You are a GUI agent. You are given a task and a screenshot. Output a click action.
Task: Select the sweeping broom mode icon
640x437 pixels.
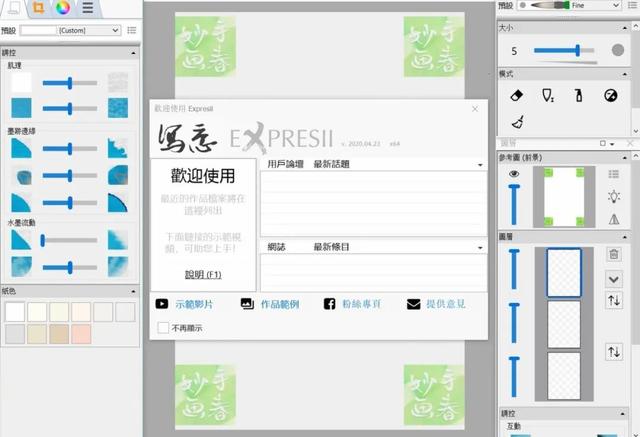518,122
